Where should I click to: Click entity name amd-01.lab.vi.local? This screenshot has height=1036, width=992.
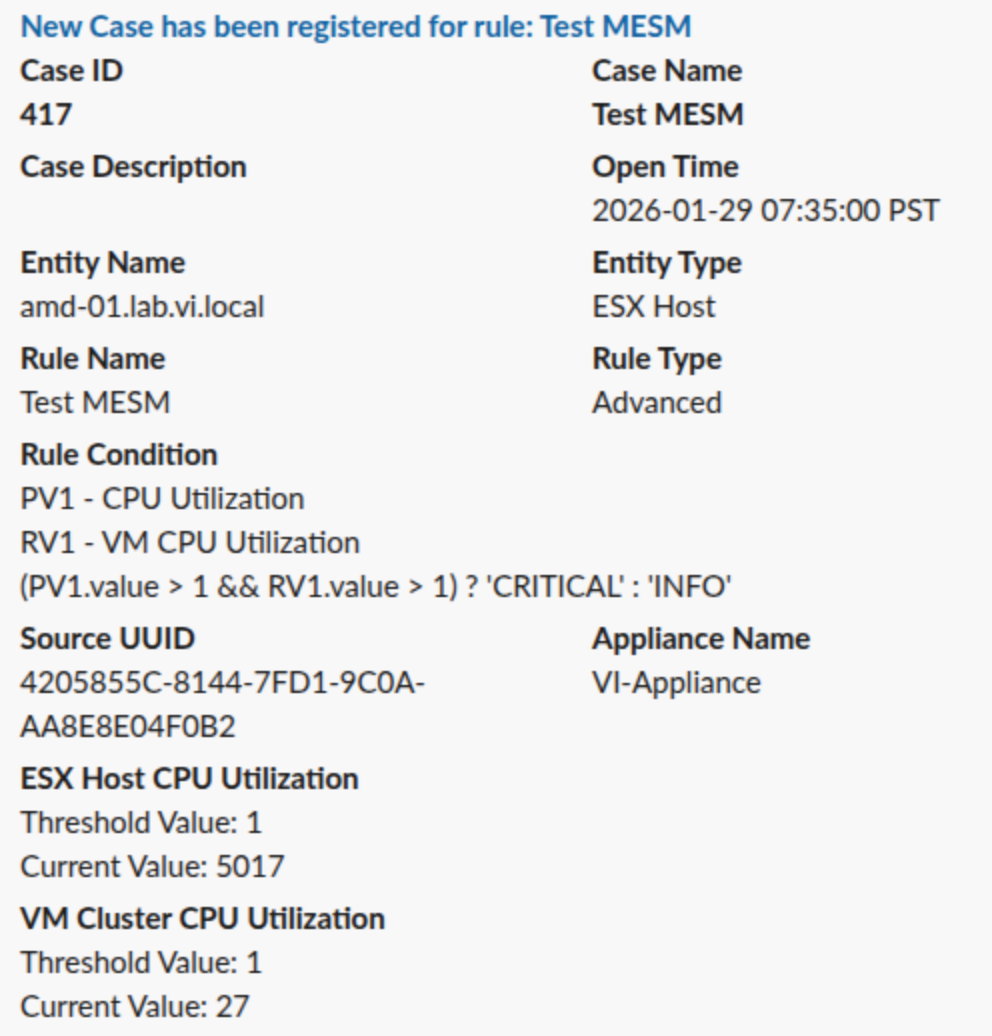[142, 307]
